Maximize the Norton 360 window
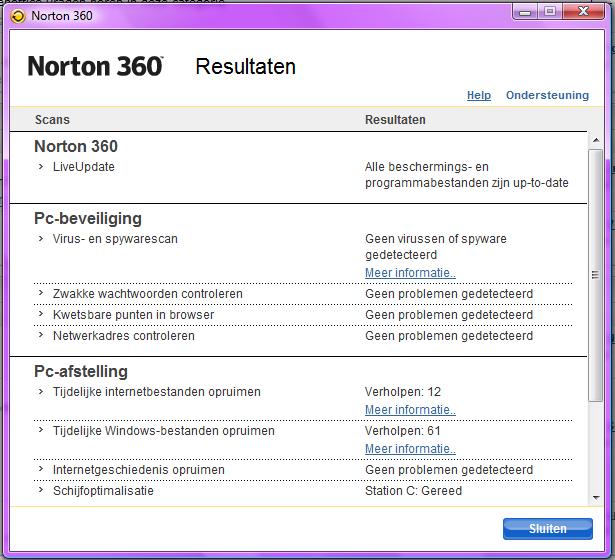Screen dimensions: 615x560 (550, 12)
